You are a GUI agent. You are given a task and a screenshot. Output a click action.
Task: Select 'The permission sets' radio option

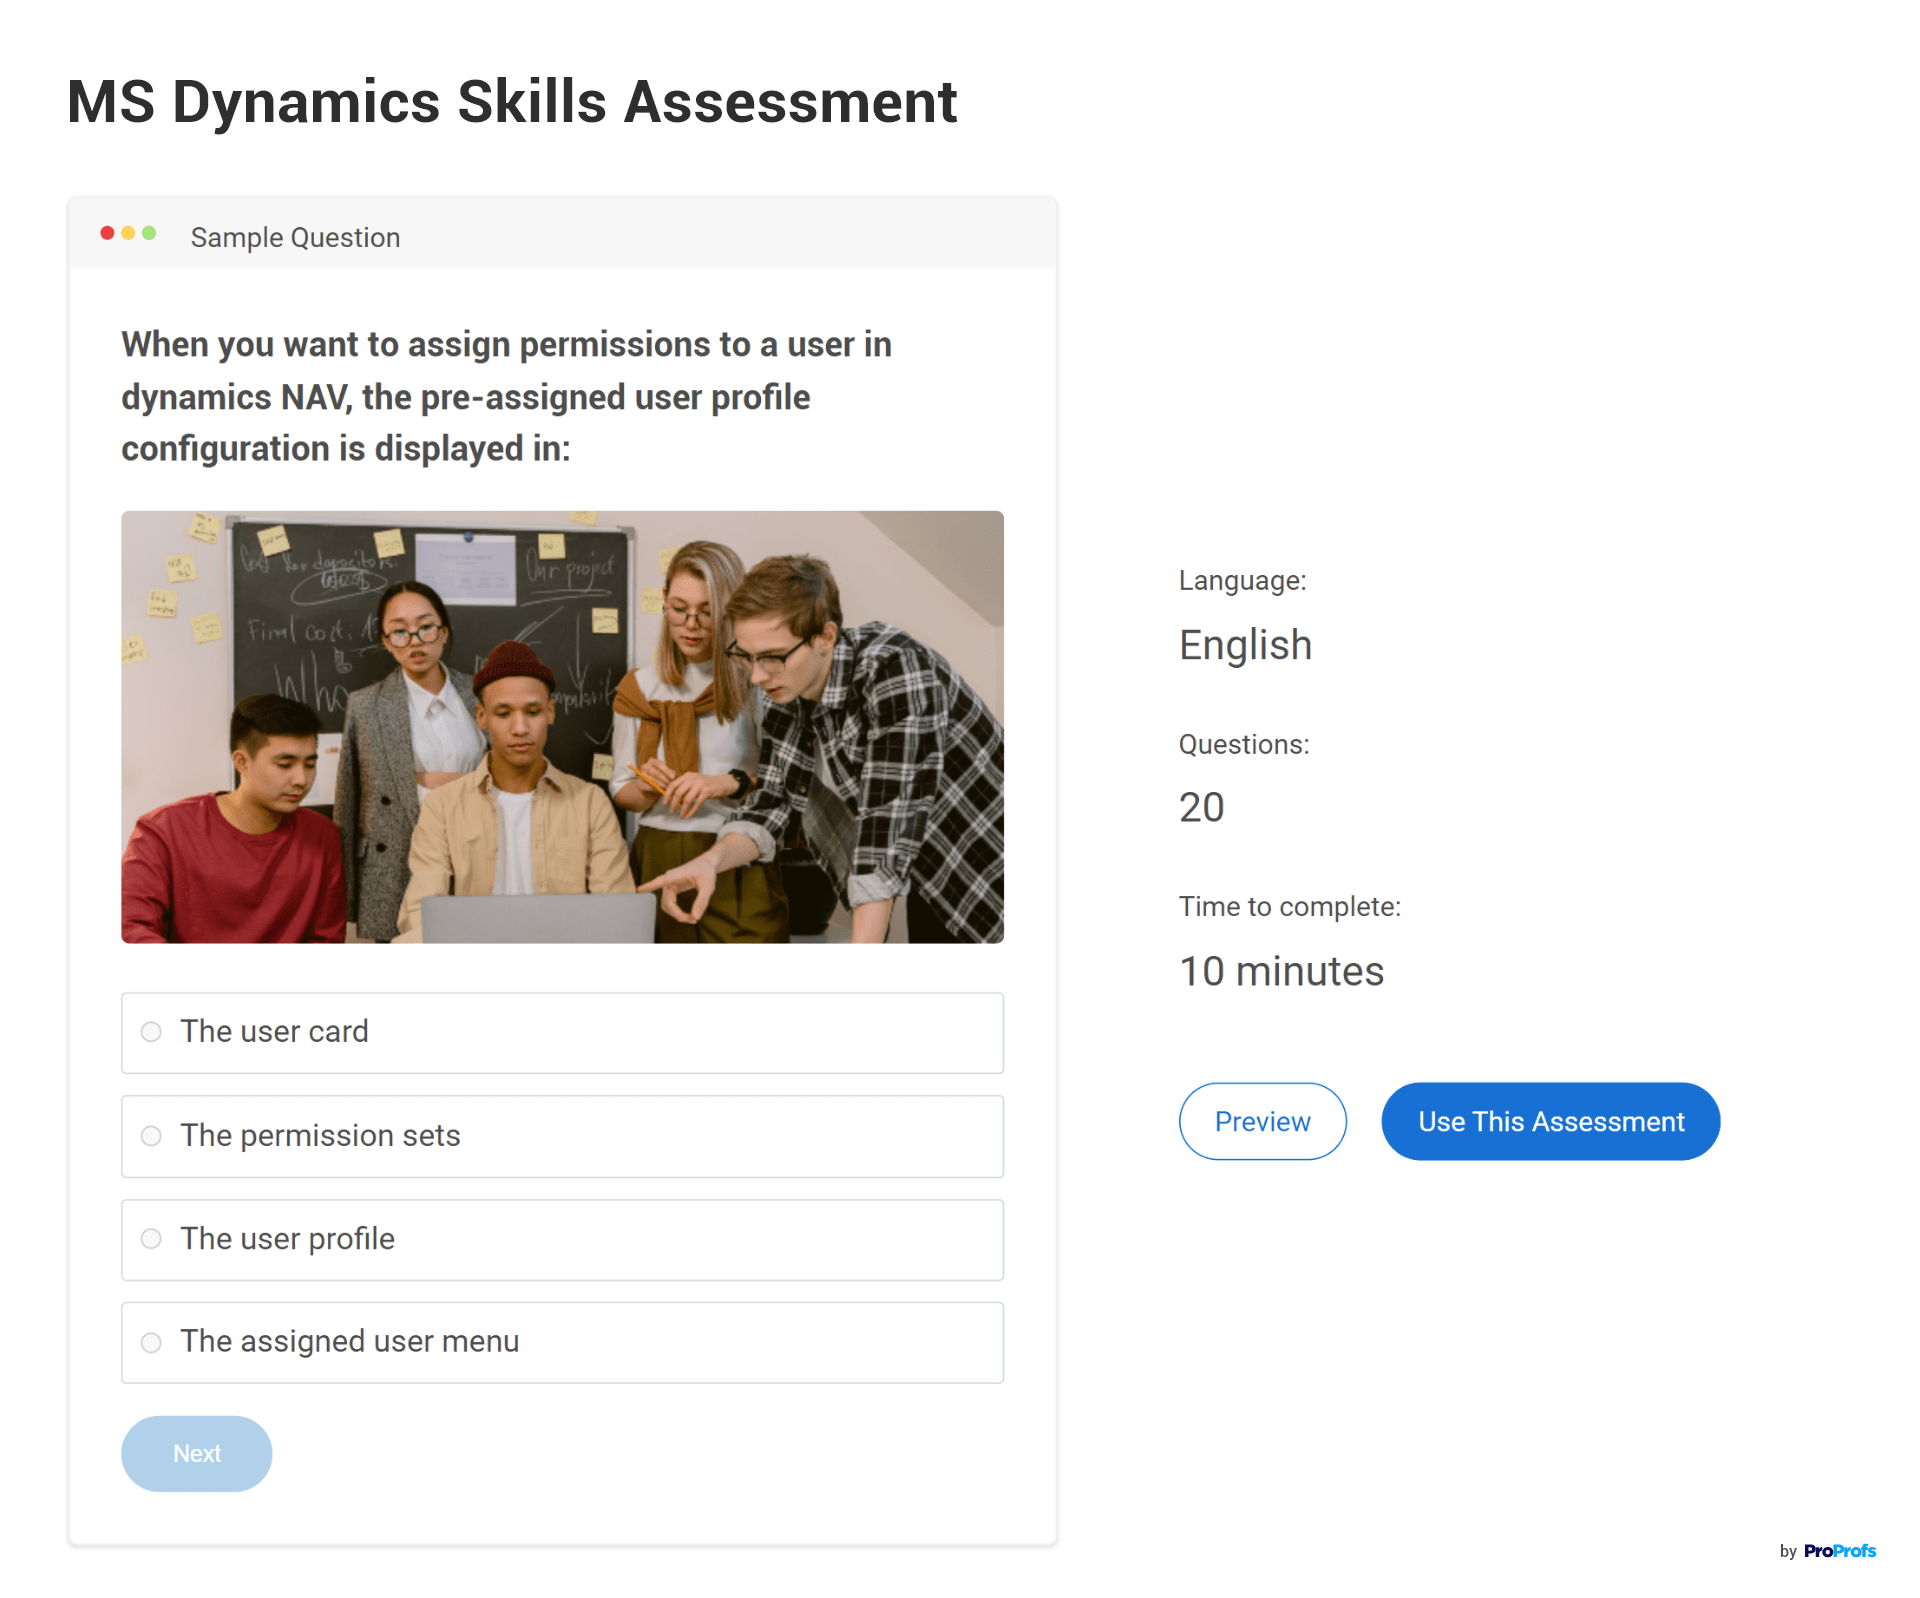151,1136
